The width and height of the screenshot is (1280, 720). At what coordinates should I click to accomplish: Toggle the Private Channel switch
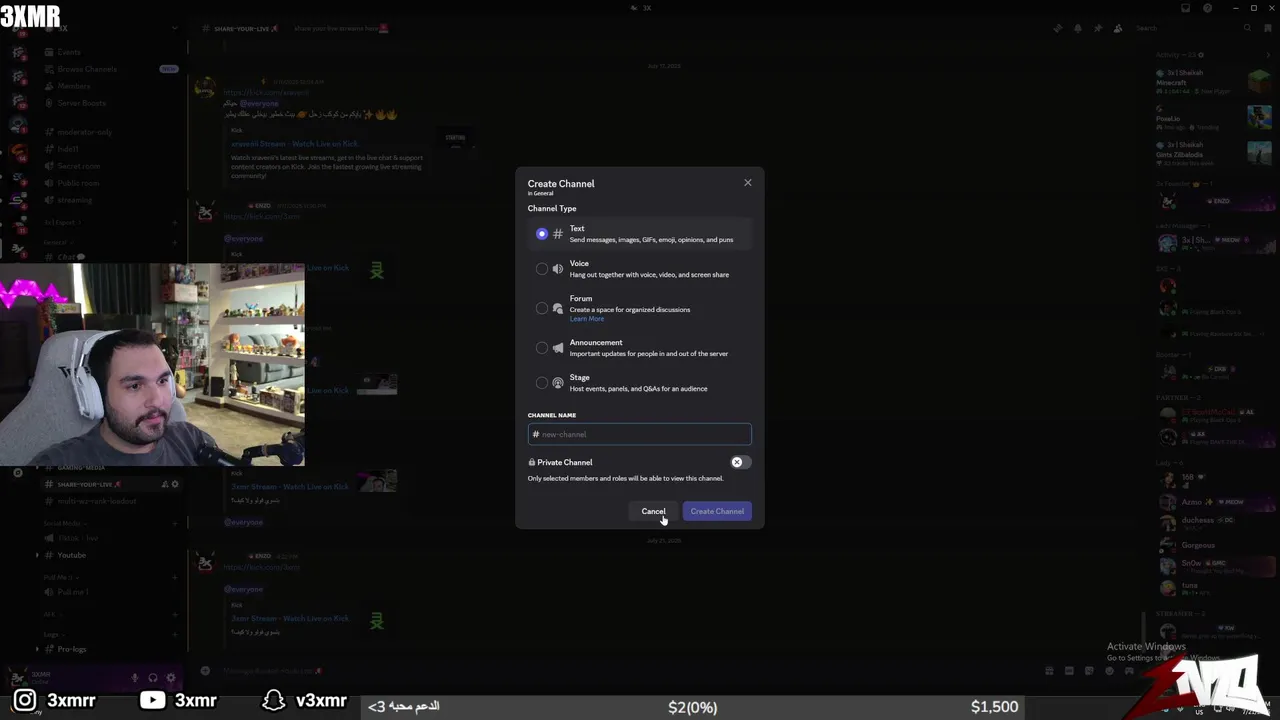(740, 462)
